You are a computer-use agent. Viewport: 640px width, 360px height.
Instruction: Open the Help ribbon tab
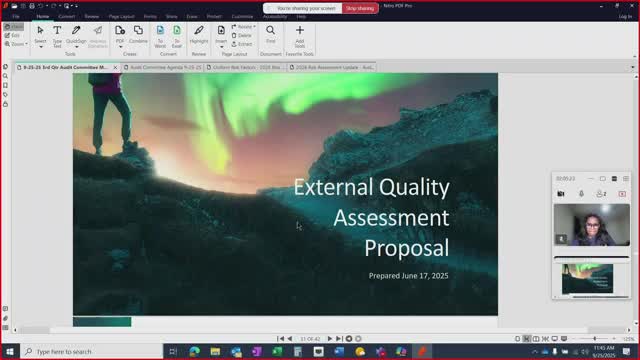[301, 17]
